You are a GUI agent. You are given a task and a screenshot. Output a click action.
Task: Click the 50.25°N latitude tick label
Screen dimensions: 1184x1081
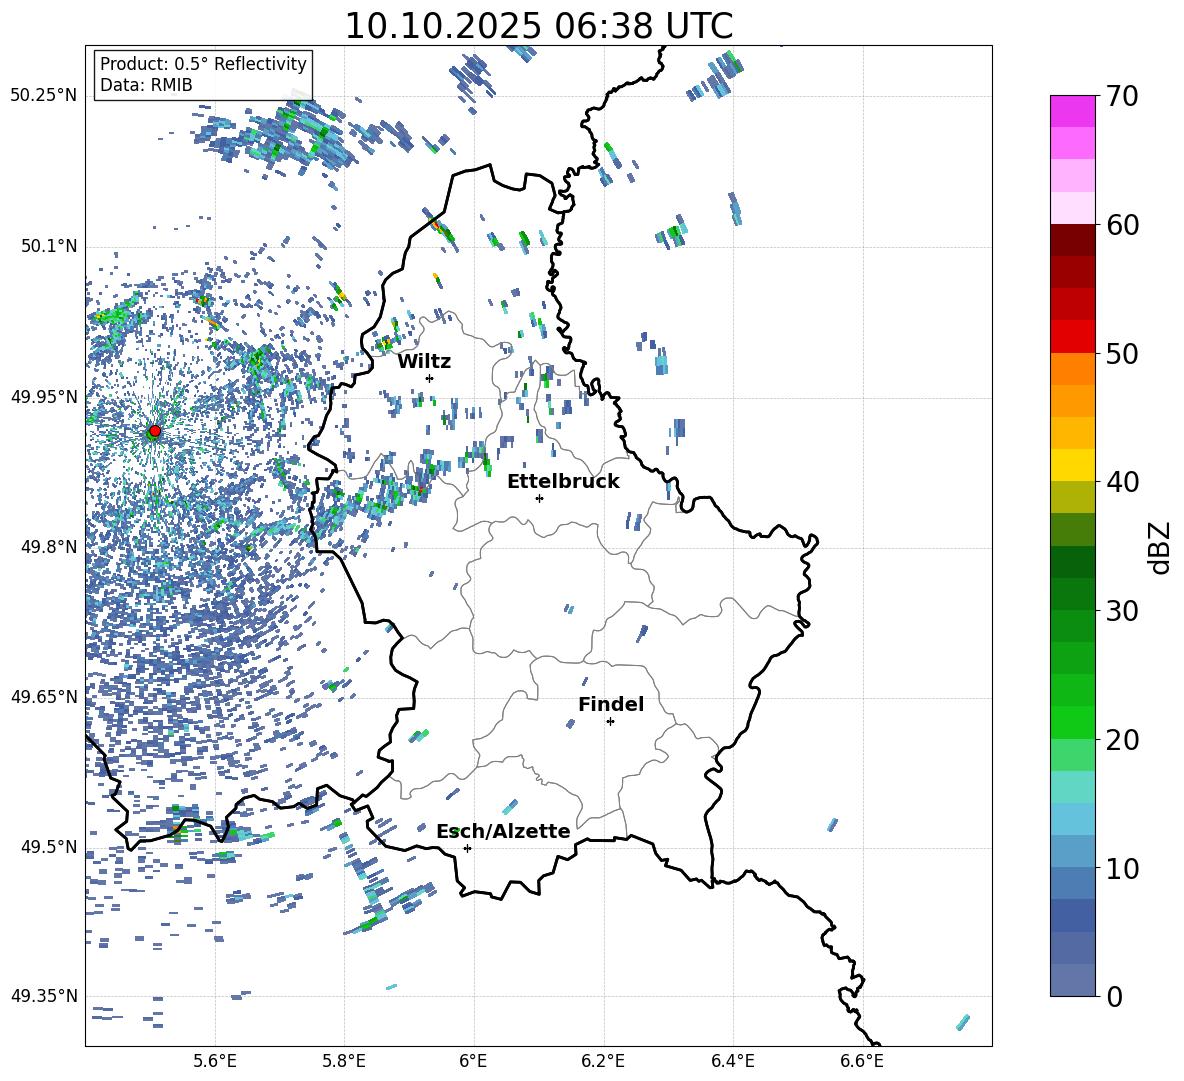pos(43,96)
